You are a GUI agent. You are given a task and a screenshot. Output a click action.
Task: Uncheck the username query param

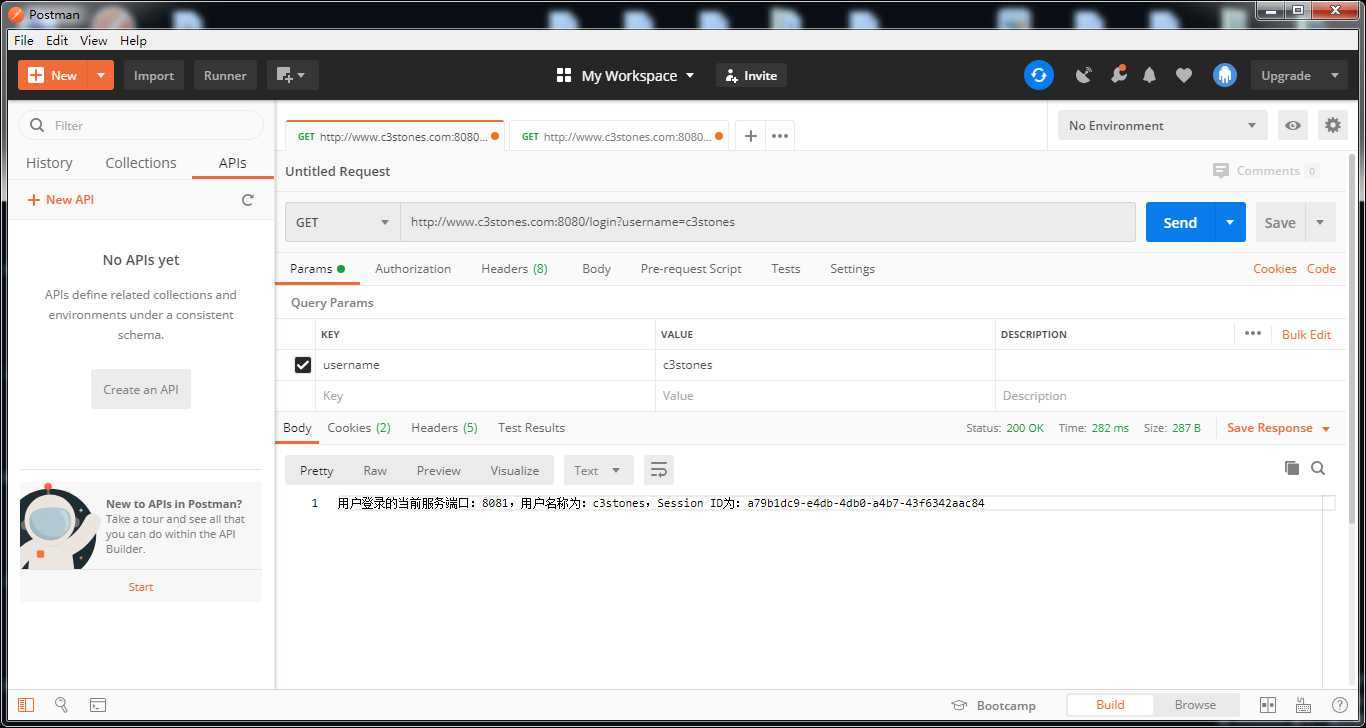coord(303,365)
